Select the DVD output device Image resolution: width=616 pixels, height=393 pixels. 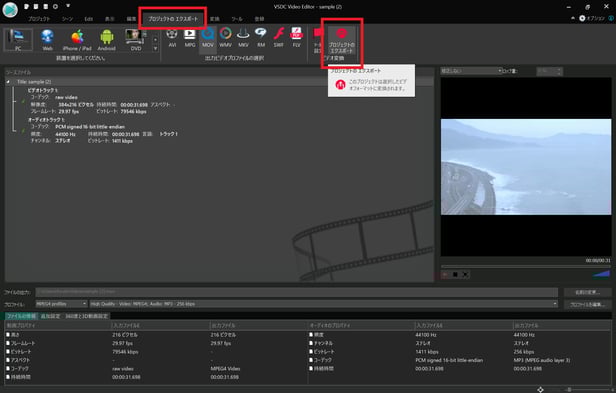(136, 39)
